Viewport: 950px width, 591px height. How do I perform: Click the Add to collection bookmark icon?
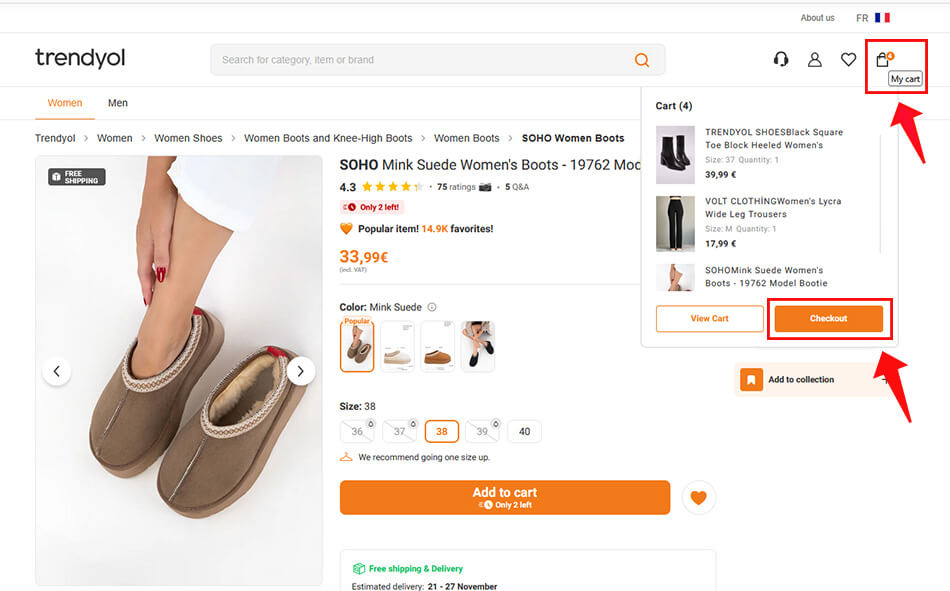(x=752, y=380)
